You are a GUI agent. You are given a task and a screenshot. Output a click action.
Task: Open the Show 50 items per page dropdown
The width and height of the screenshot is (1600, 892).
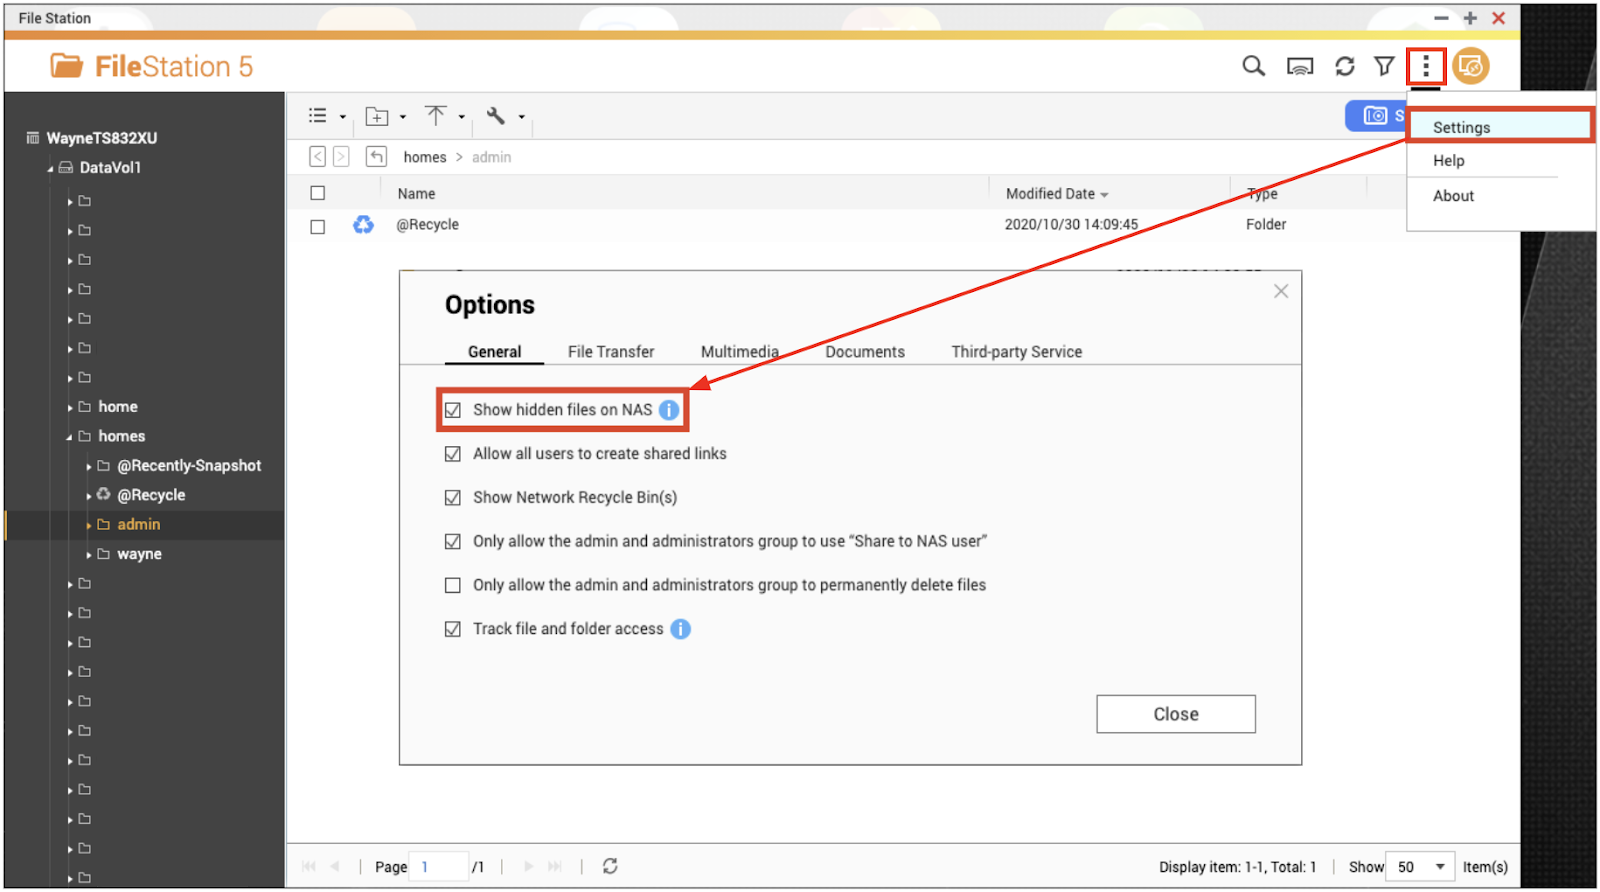pyautogui.click(x=1421, y=867)
